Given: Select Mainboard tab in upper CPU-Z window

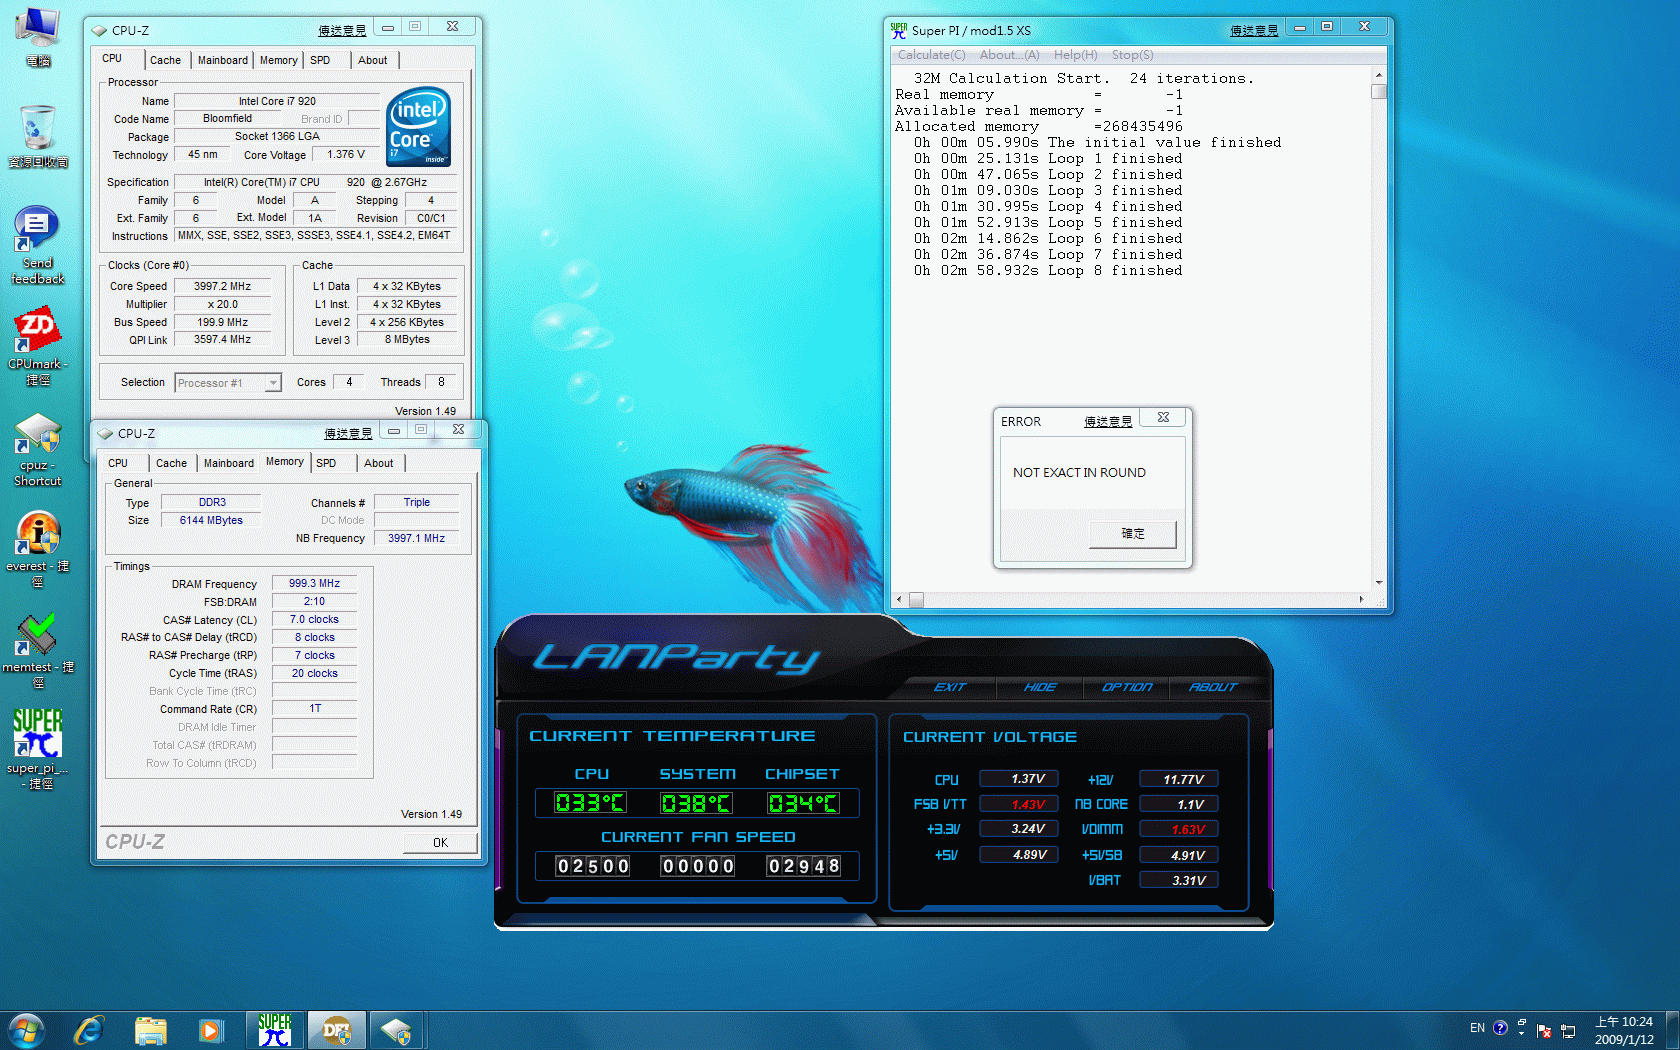Looking at the screenshot, I should click(x=222, y=60).
